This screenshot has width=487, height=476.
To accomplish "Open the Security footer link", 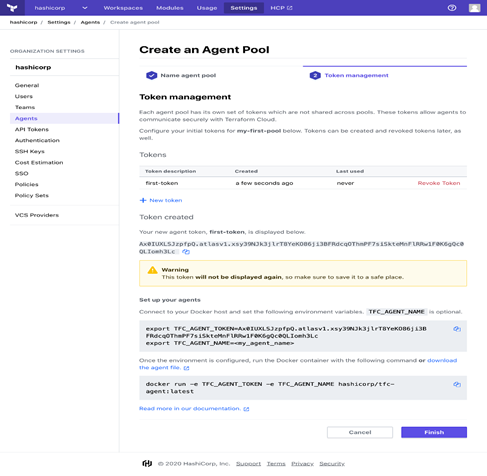I will [332, 464].
